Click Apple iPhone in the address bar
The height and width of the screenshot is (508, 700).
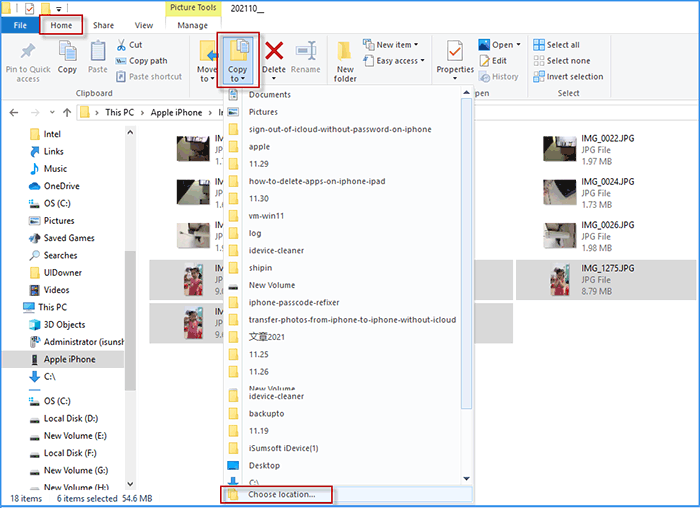click(176, 112)
